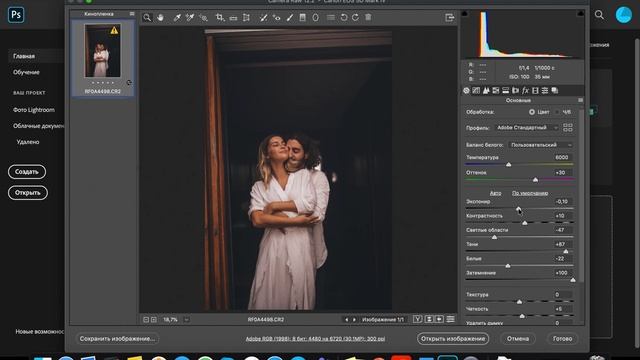Open the Calibration panel tab
Image resolution: width=640 pixels, height=360 pixels.
[x=535, y=91]
